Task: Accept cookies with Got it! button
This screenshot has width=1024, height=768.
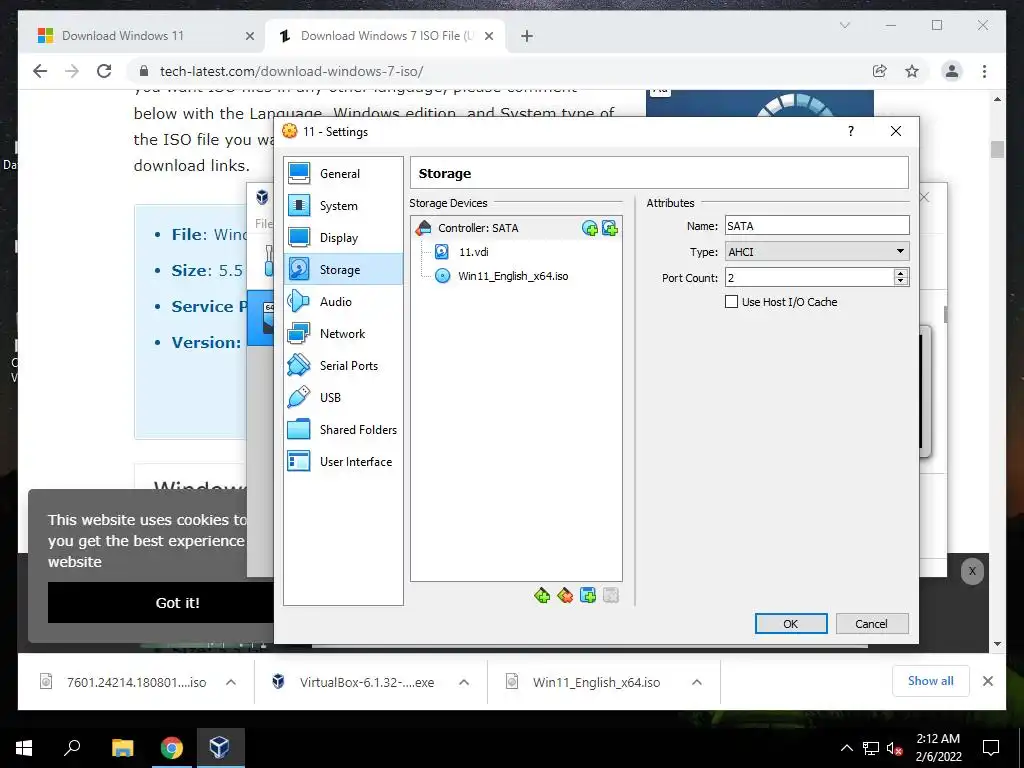Action: 178,602
